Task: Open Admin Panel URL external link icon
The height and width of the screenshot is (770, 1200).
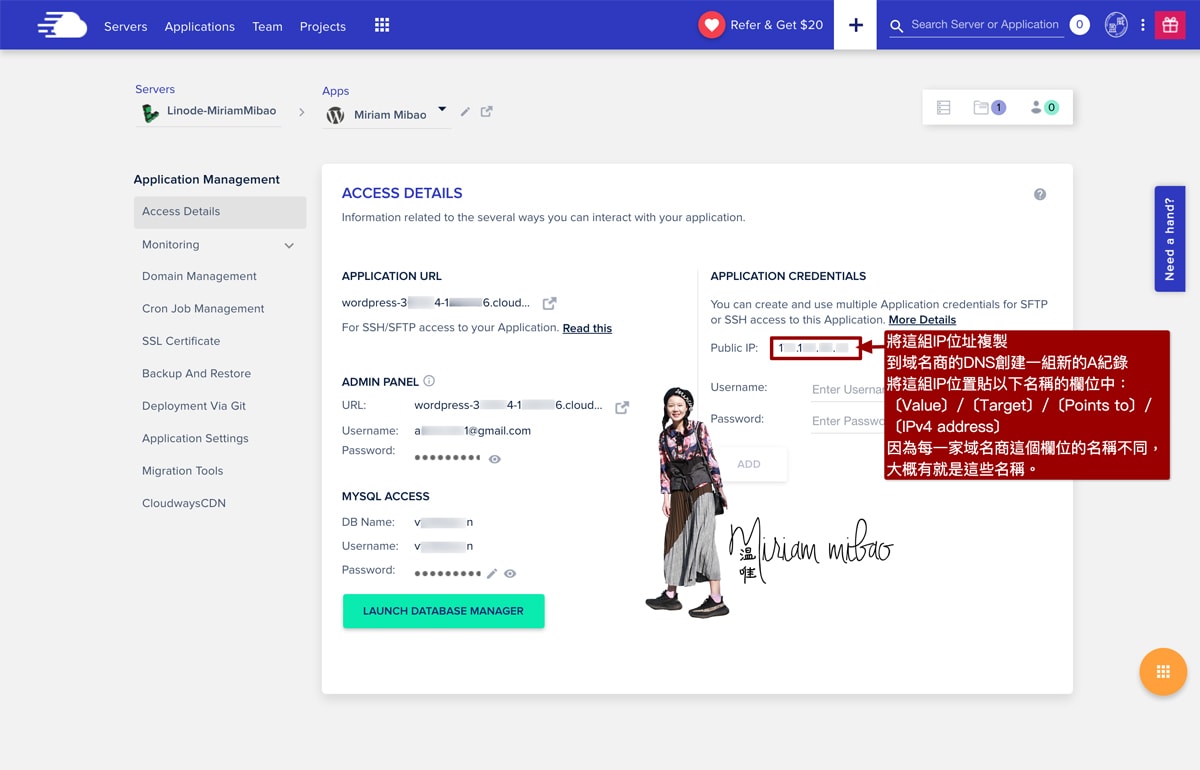Action: click(622, 407)
